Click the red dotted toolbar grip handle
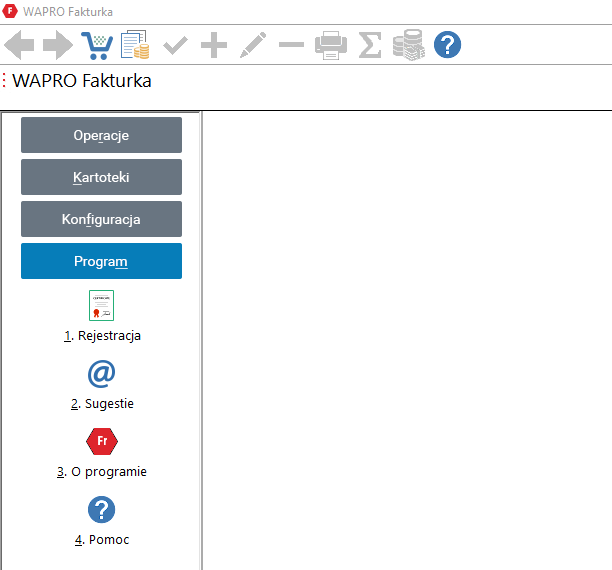612x570 pixels. click(x=4, y=80)
